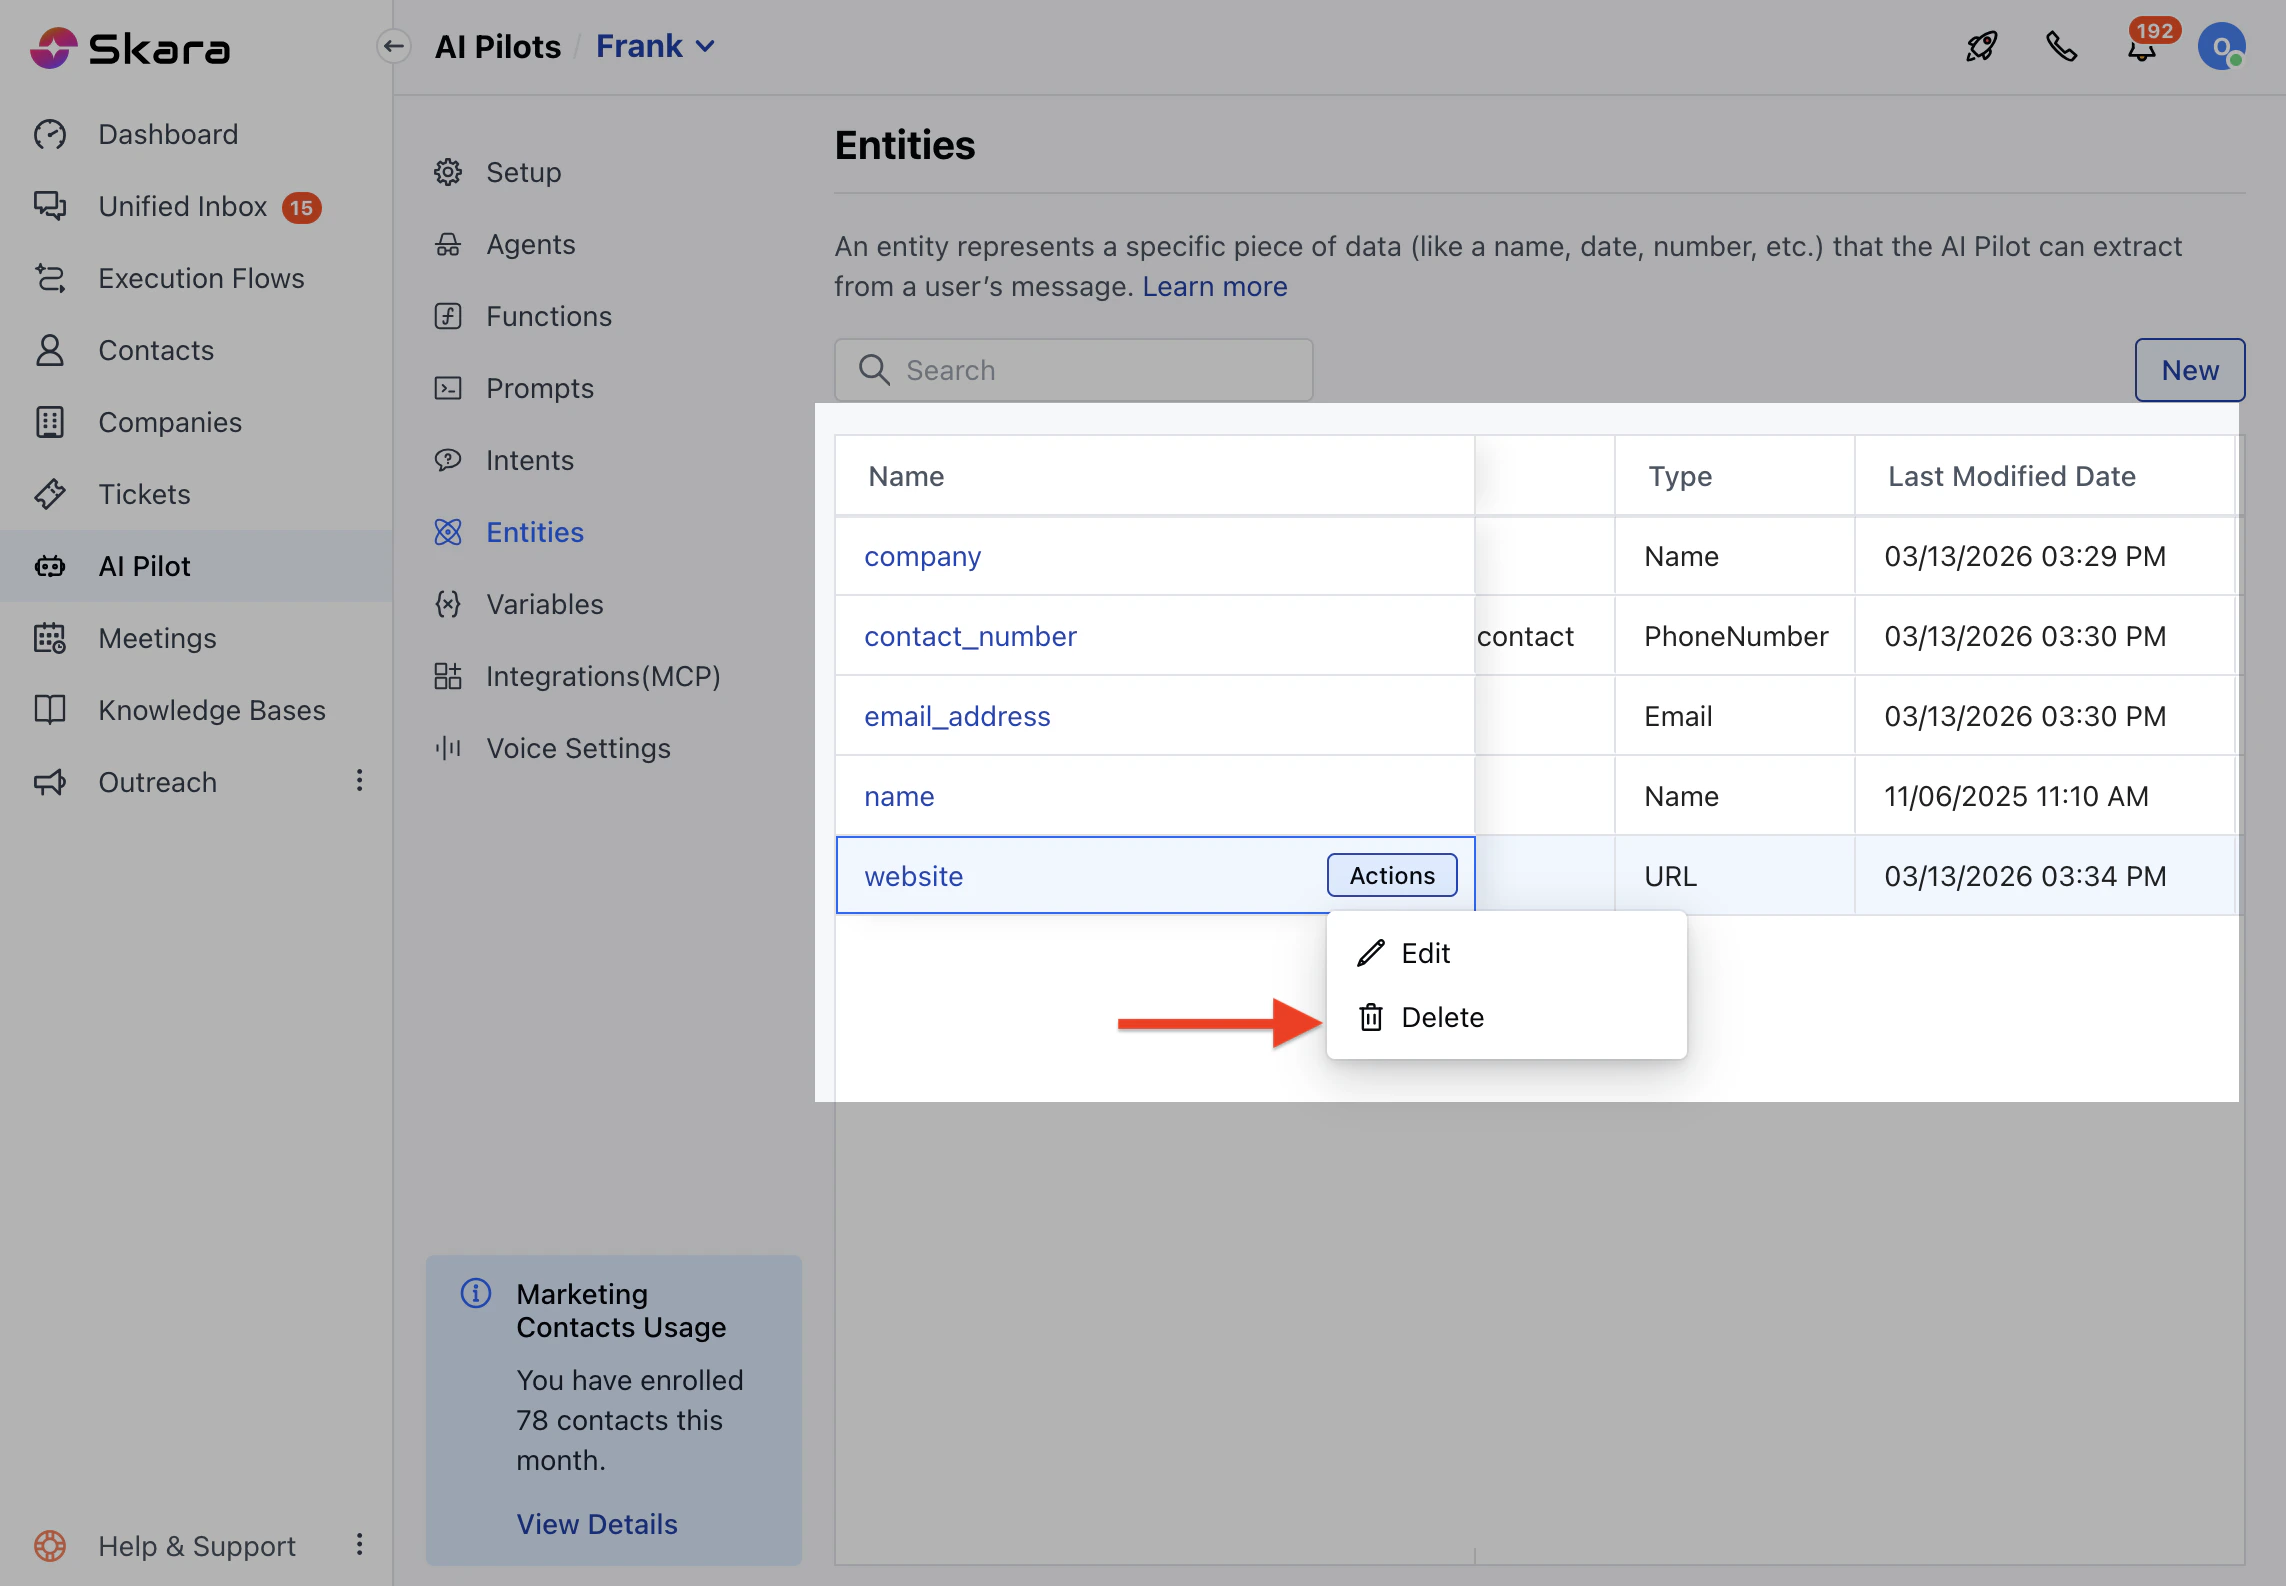Open Knowledge Bases section

211,710
